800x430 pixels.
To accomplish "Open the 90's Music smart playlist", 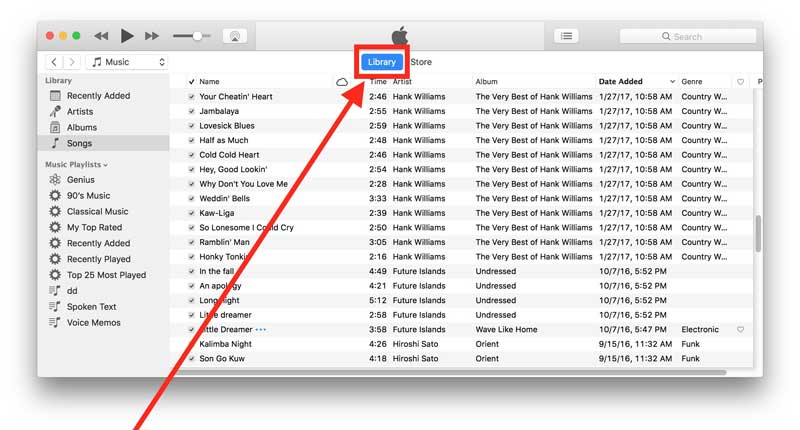I will point(88,195).
